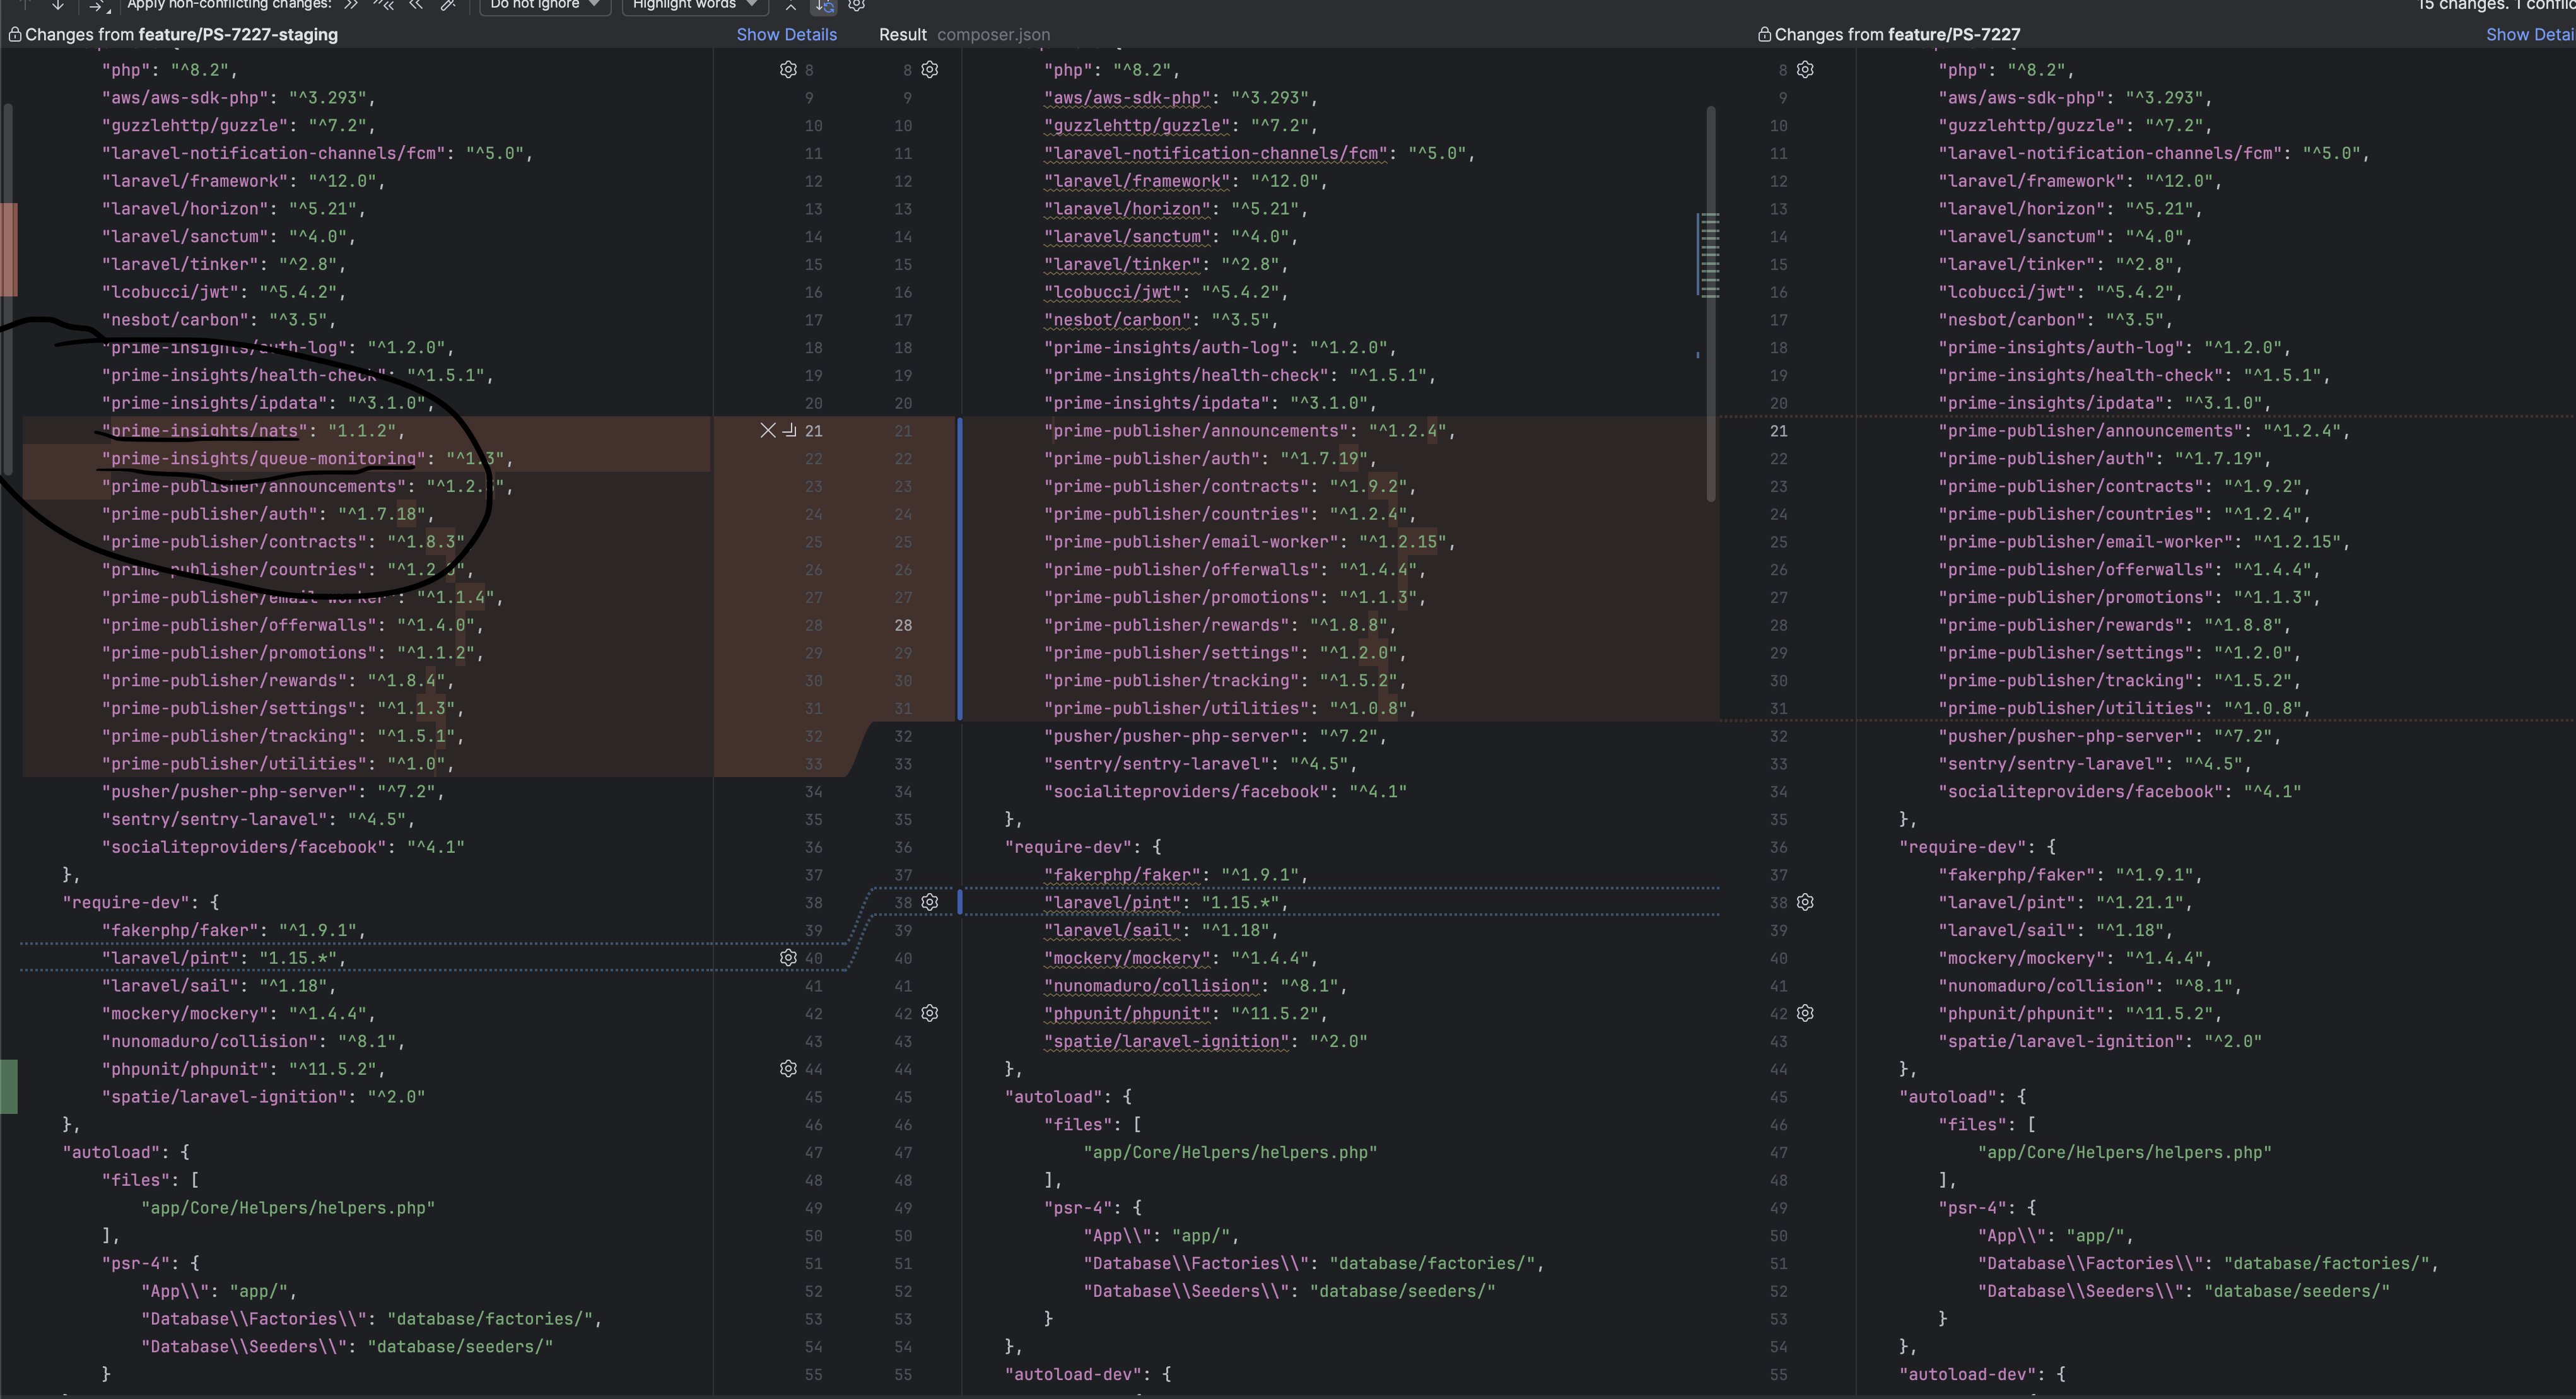Apply non-conflicting changes from right side
The height and width of the screenshot is (1399, 2576).
416,5
